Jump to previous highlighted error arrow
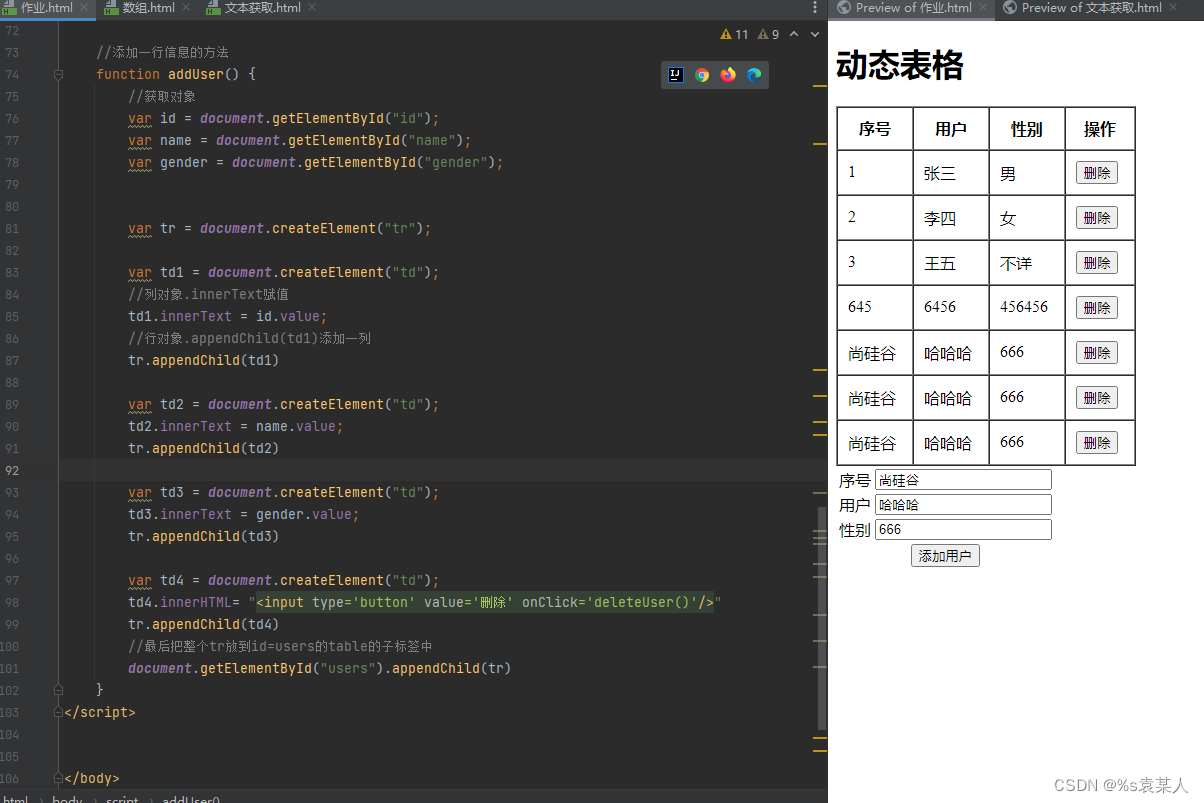 tap(794, 34)
